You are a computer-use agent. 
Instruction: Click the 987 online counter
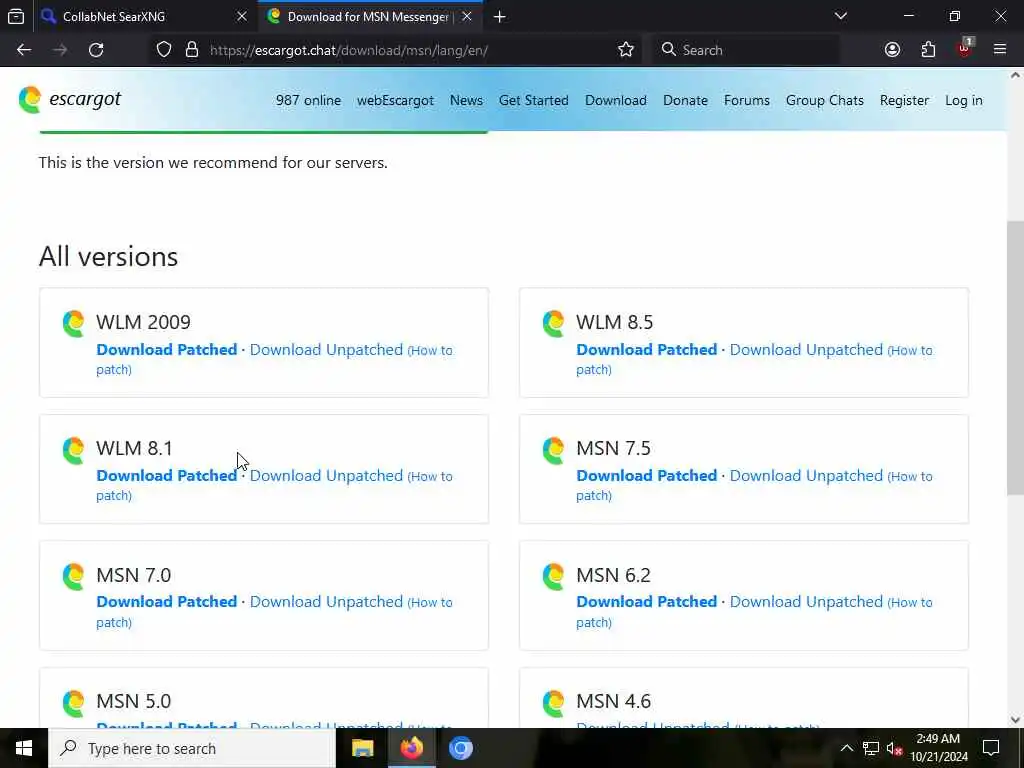pyautogui.click(x=308, y=101)
